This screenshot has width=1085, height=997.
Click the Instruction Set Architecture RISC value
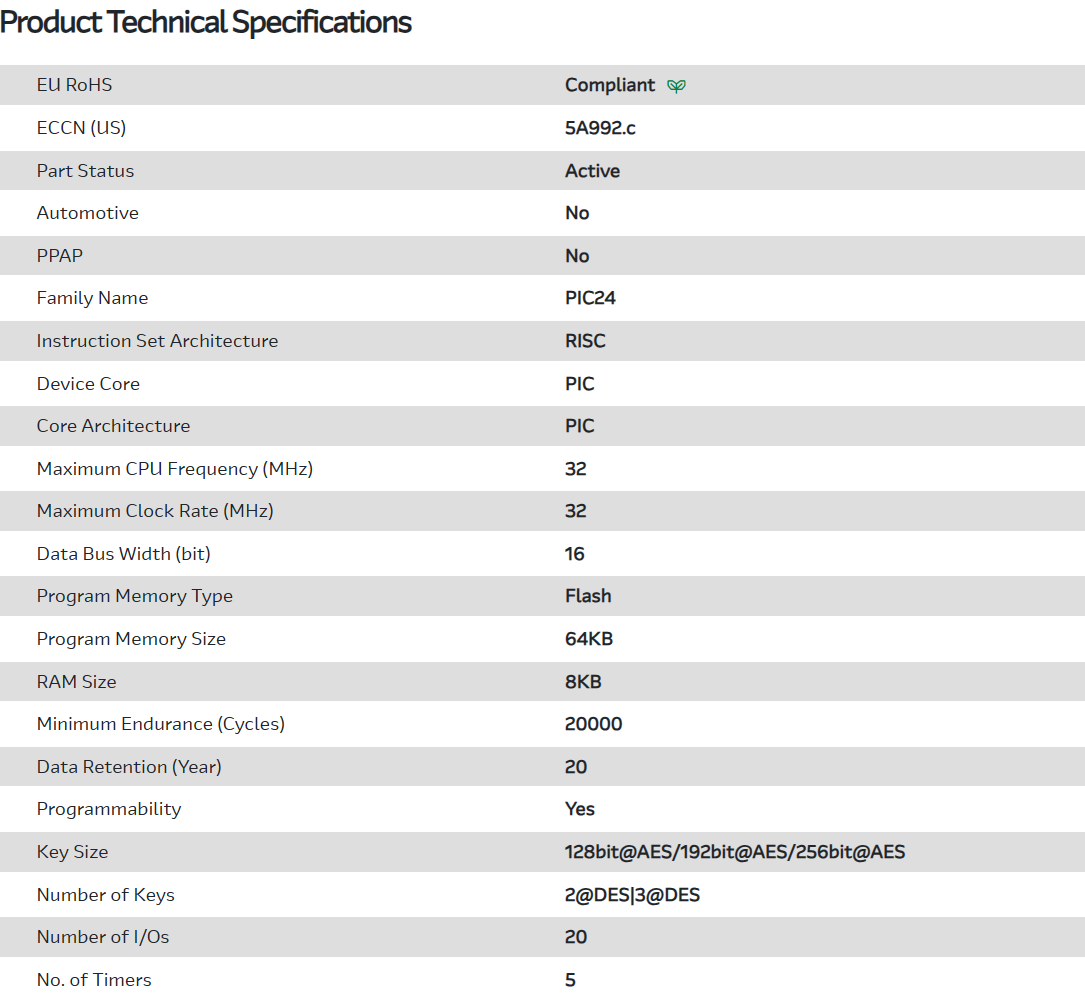click(x=585, y=341)
